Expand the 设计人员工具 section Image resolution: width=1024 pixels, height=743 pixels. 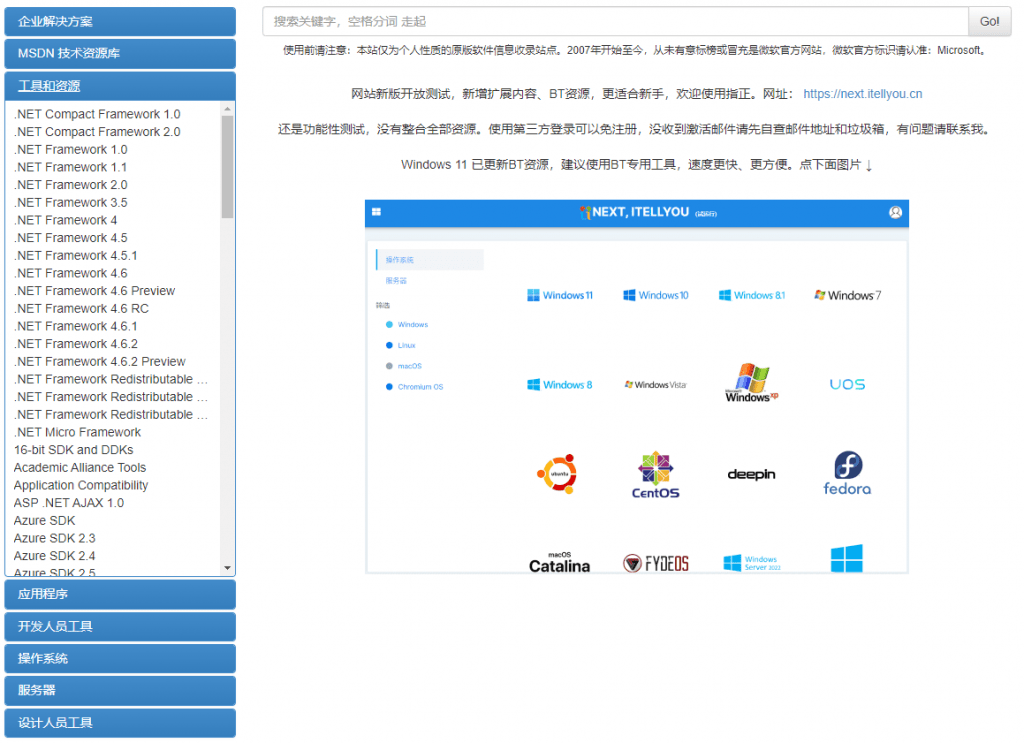point(120,723)
